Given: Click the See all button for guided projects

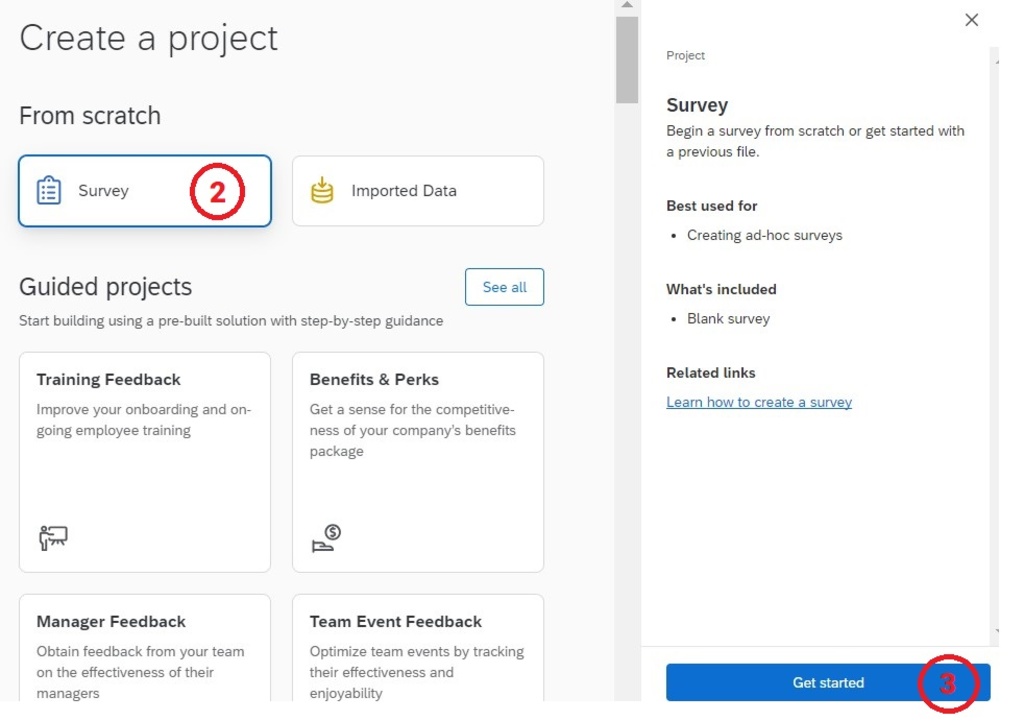Looking at the screenshot, I should (x=504, y=287).
